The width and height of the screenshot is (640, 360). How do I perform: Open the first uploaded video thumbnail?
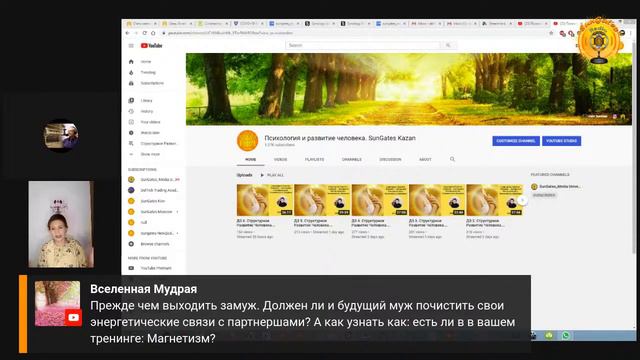pos(265,200)
